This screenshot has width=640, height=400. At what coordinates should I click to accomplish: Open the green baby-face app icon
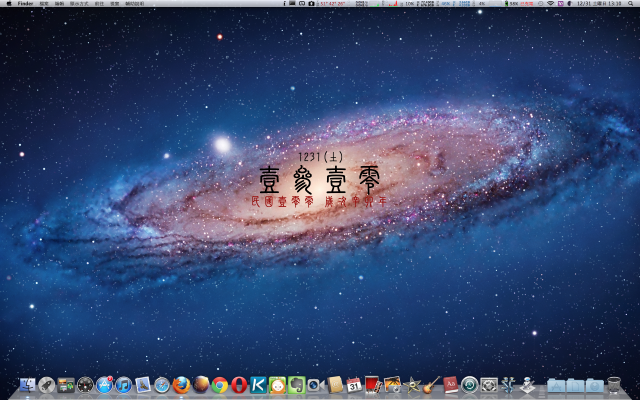277,385
